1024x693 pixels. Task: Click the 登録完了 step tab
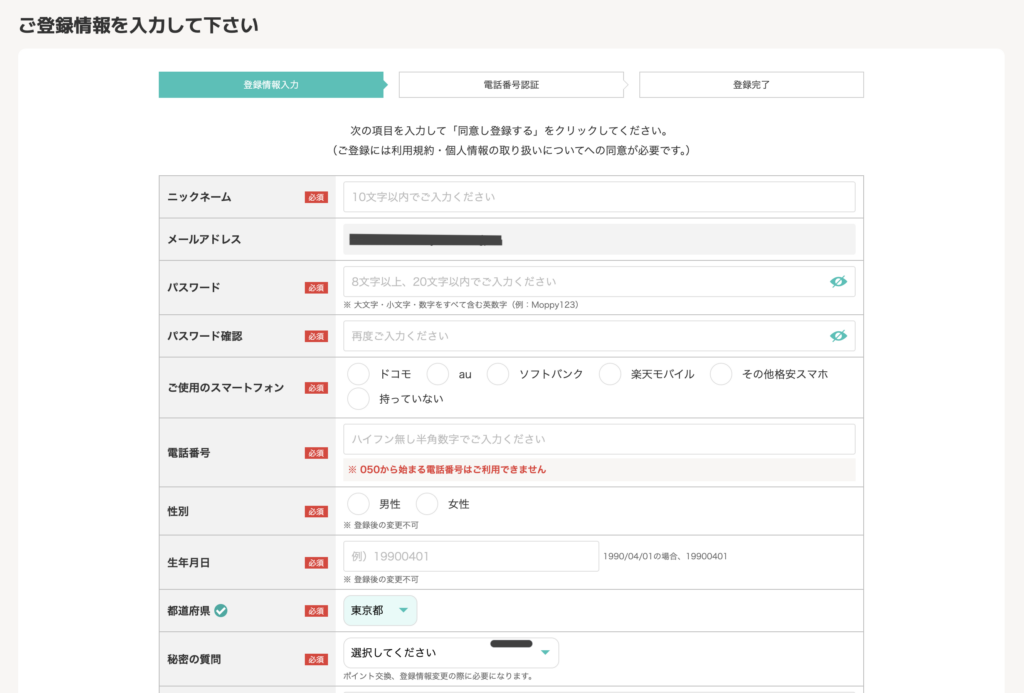click(x=751, y=85)
